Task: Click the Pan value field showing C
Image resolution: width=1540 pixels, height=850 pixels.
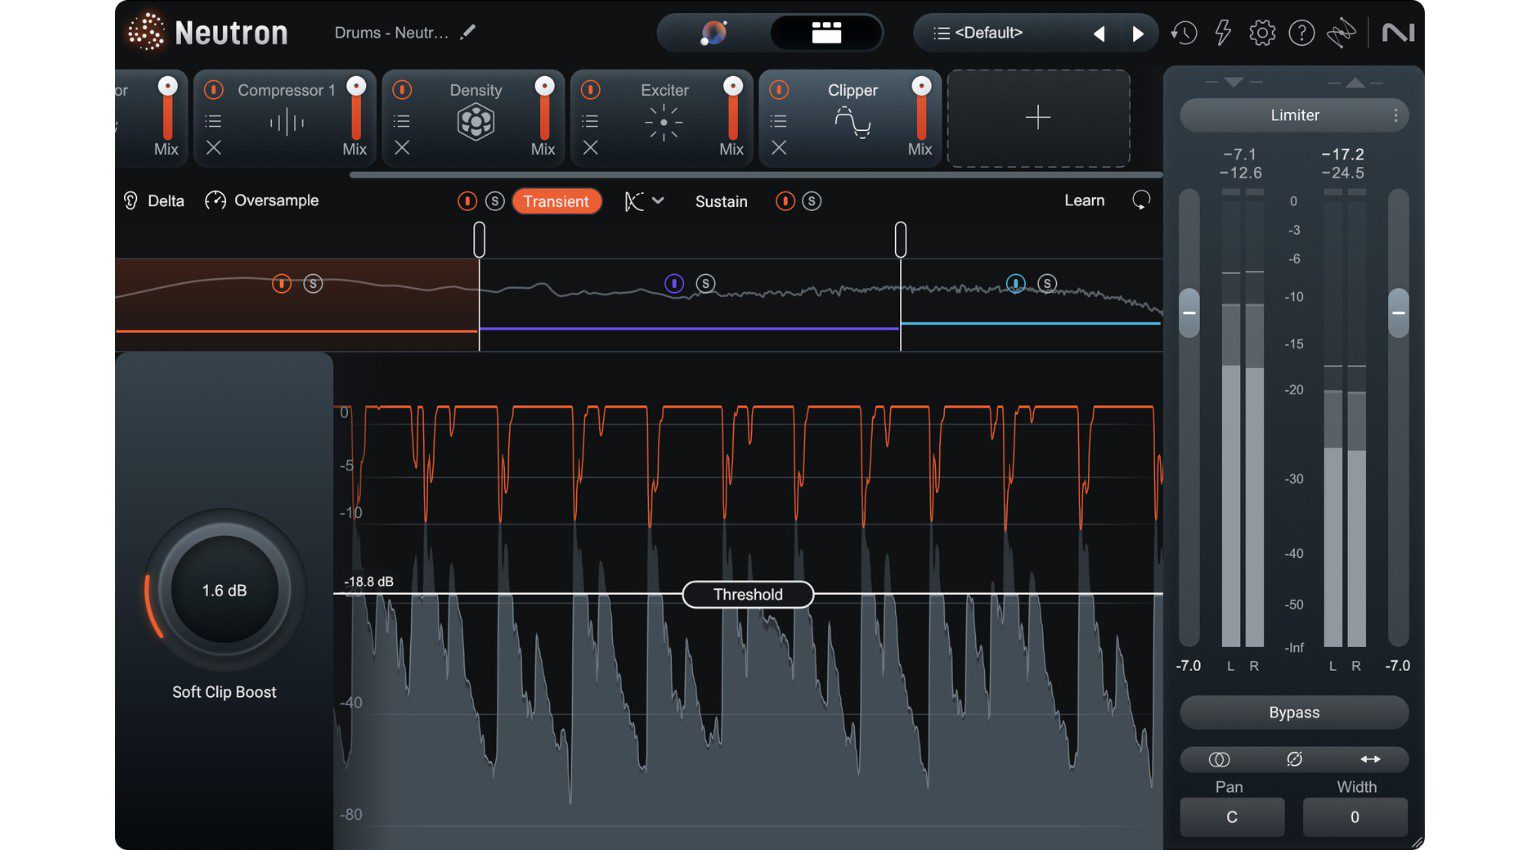Action: pos(1232,817)
